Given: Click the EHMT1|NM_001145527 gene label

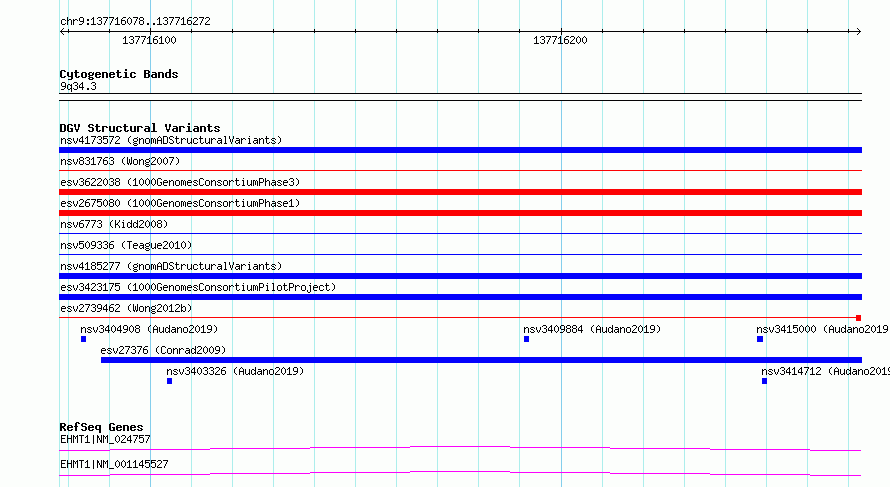Looking at the screenshot, I should pyautogui.click(x=114, y=464).
